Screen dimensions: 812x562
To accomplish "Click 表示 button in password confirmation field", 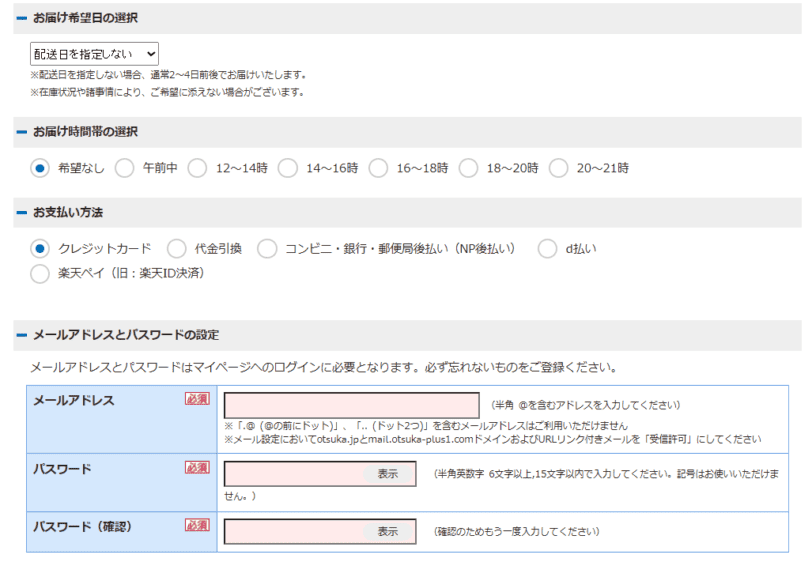I will [x=387, y=531].
